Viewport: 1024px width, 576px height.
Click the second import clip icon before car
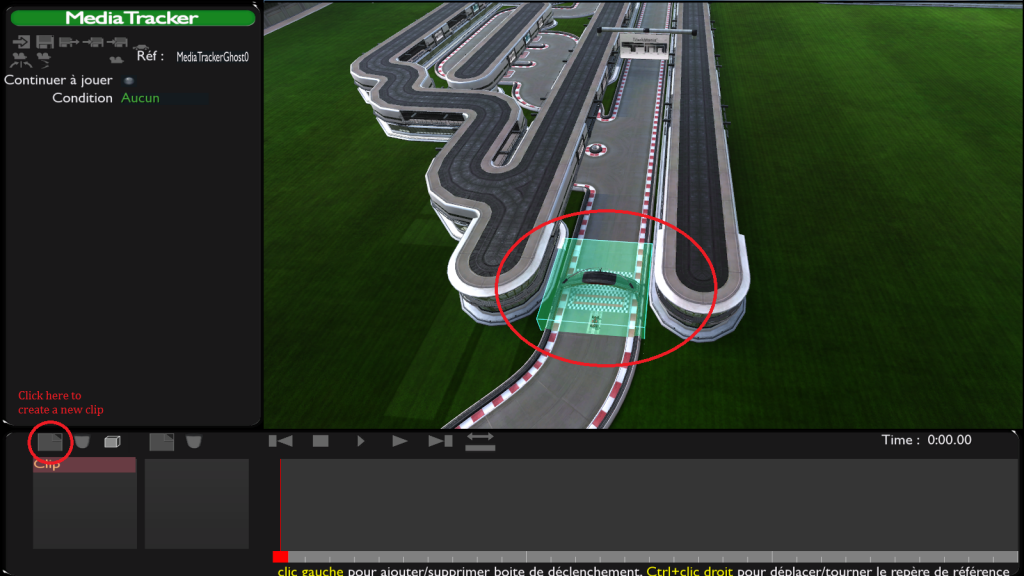pyautogui.click(x=117, y=42)
